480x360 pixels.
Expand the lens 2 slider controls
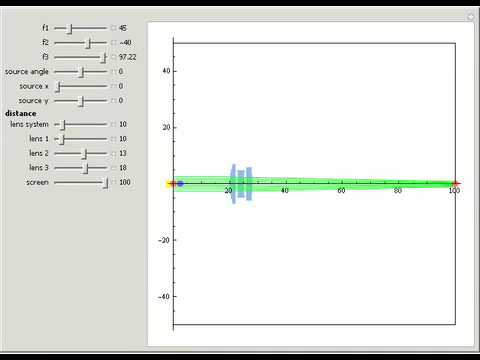coord(113,153)
